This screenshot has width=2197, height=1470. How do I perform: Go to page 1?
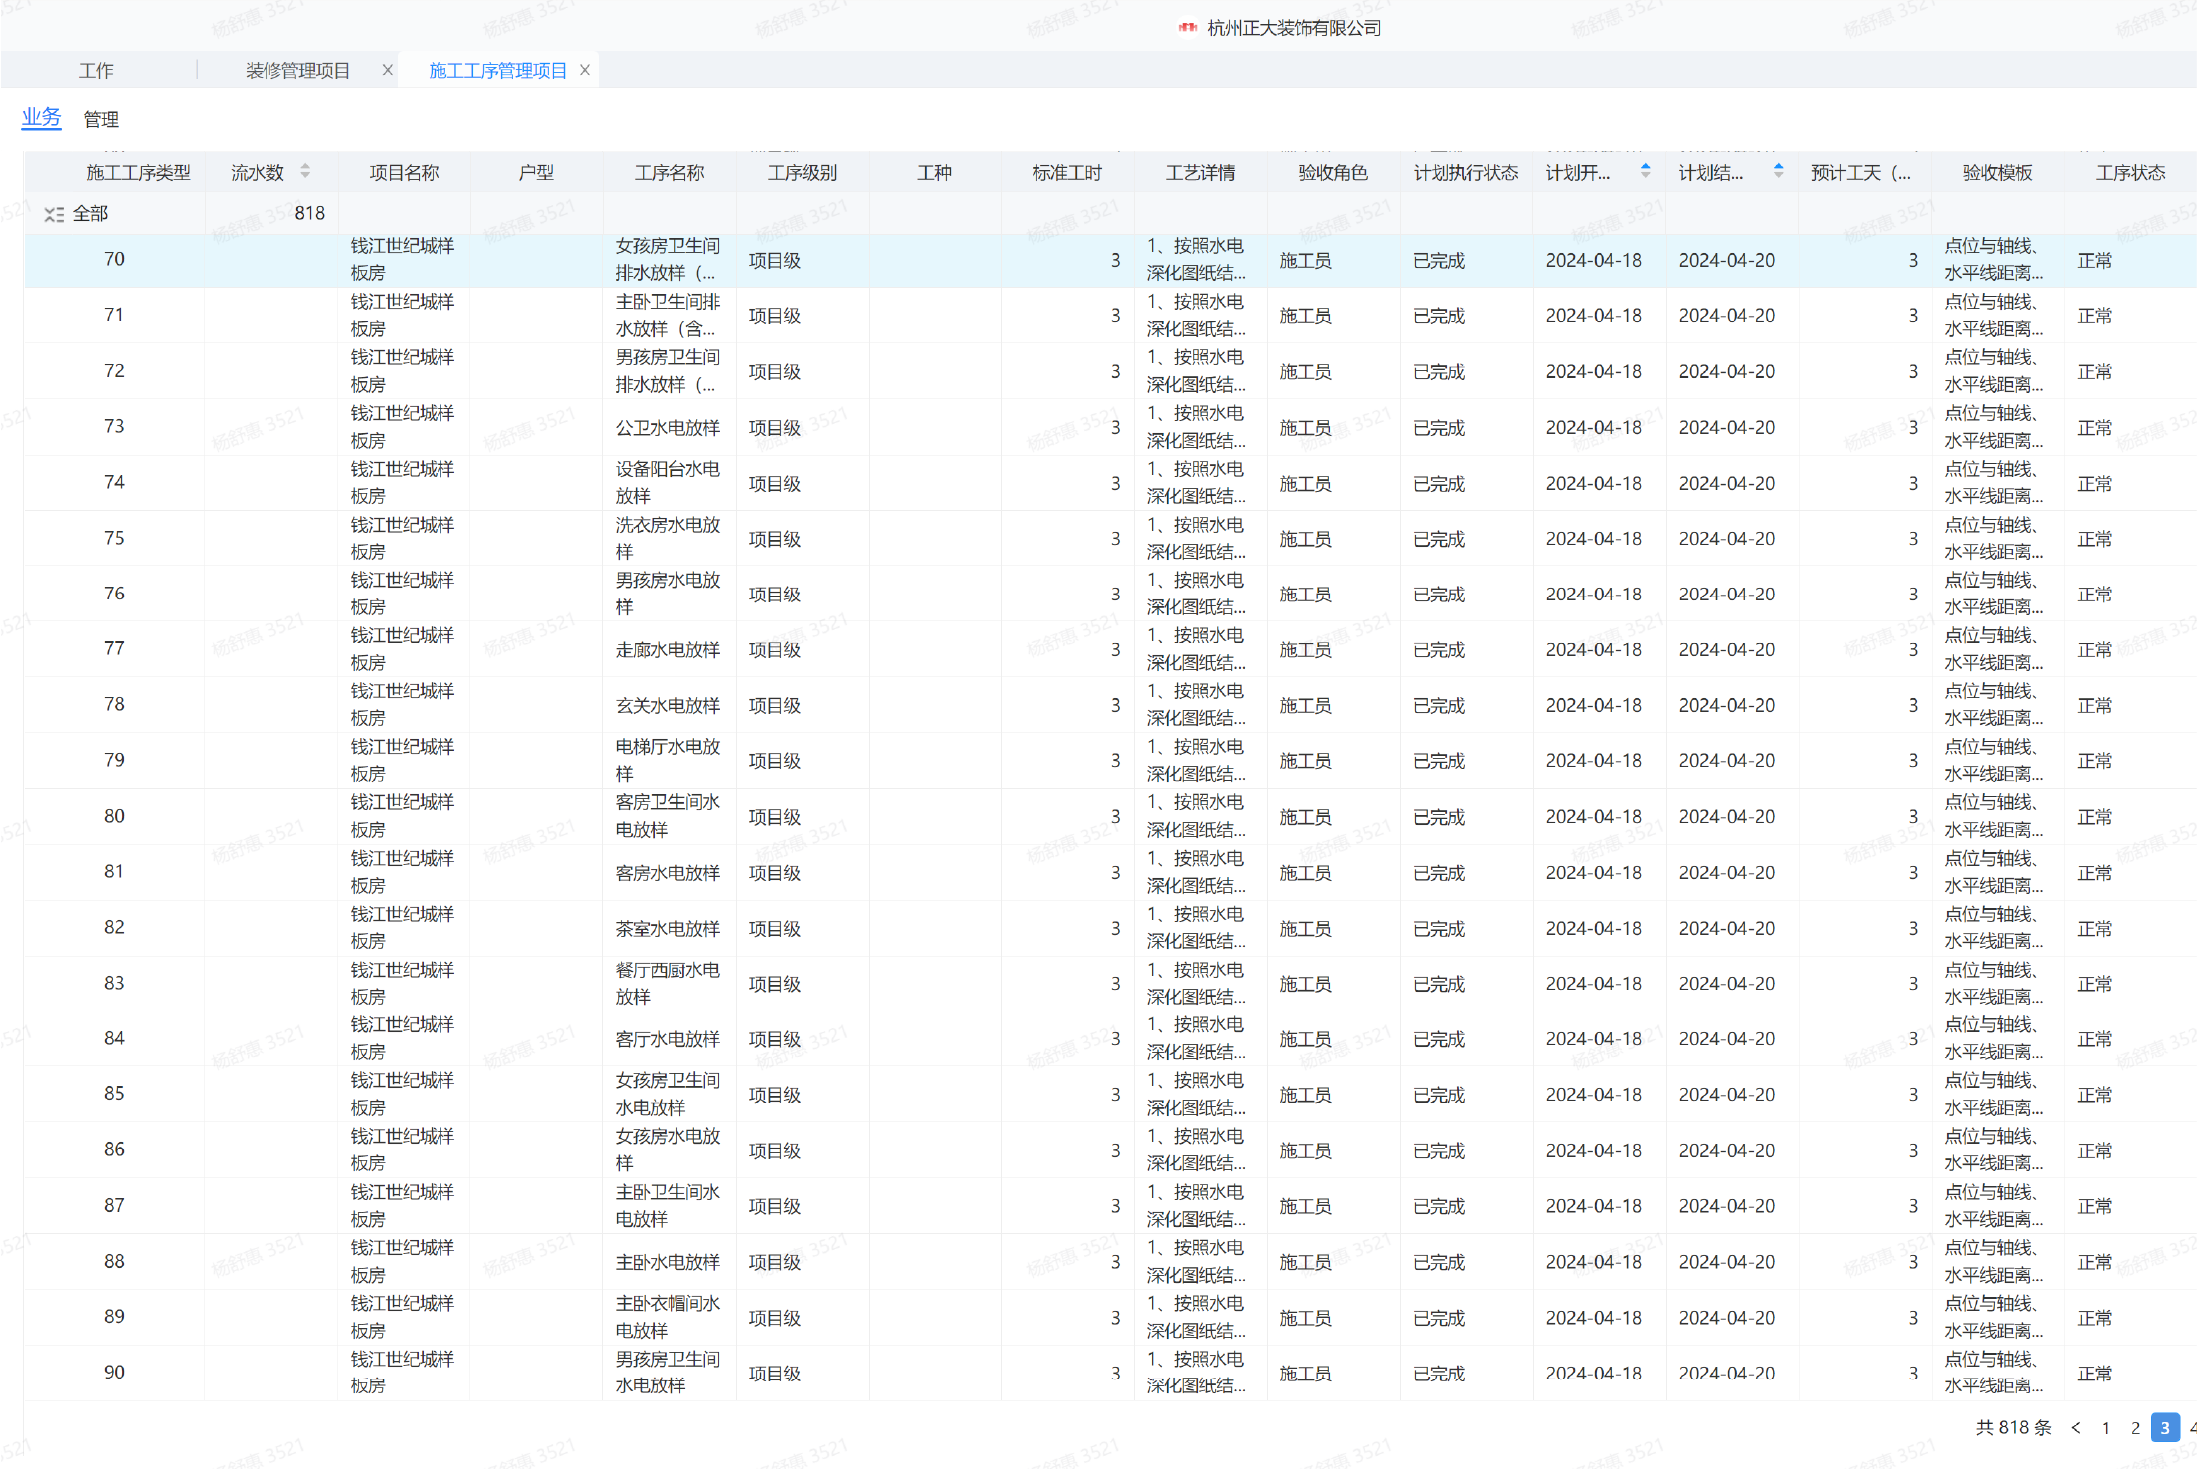pyautogui.click(x=2106, y=1428)
